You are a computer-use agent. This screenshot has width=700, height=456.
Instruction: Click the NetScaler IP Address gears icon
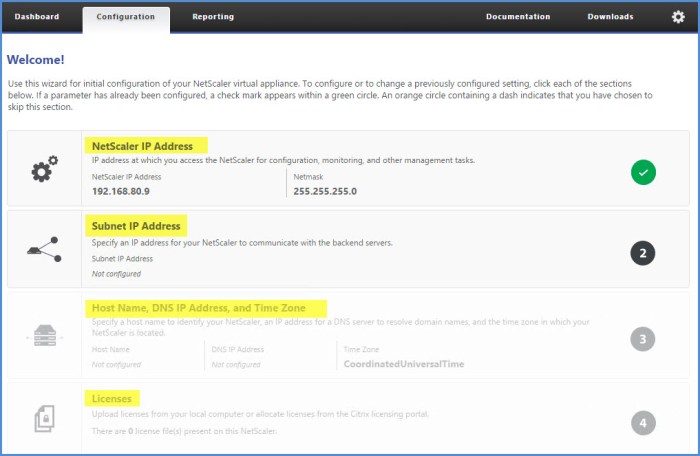(44, 170)
